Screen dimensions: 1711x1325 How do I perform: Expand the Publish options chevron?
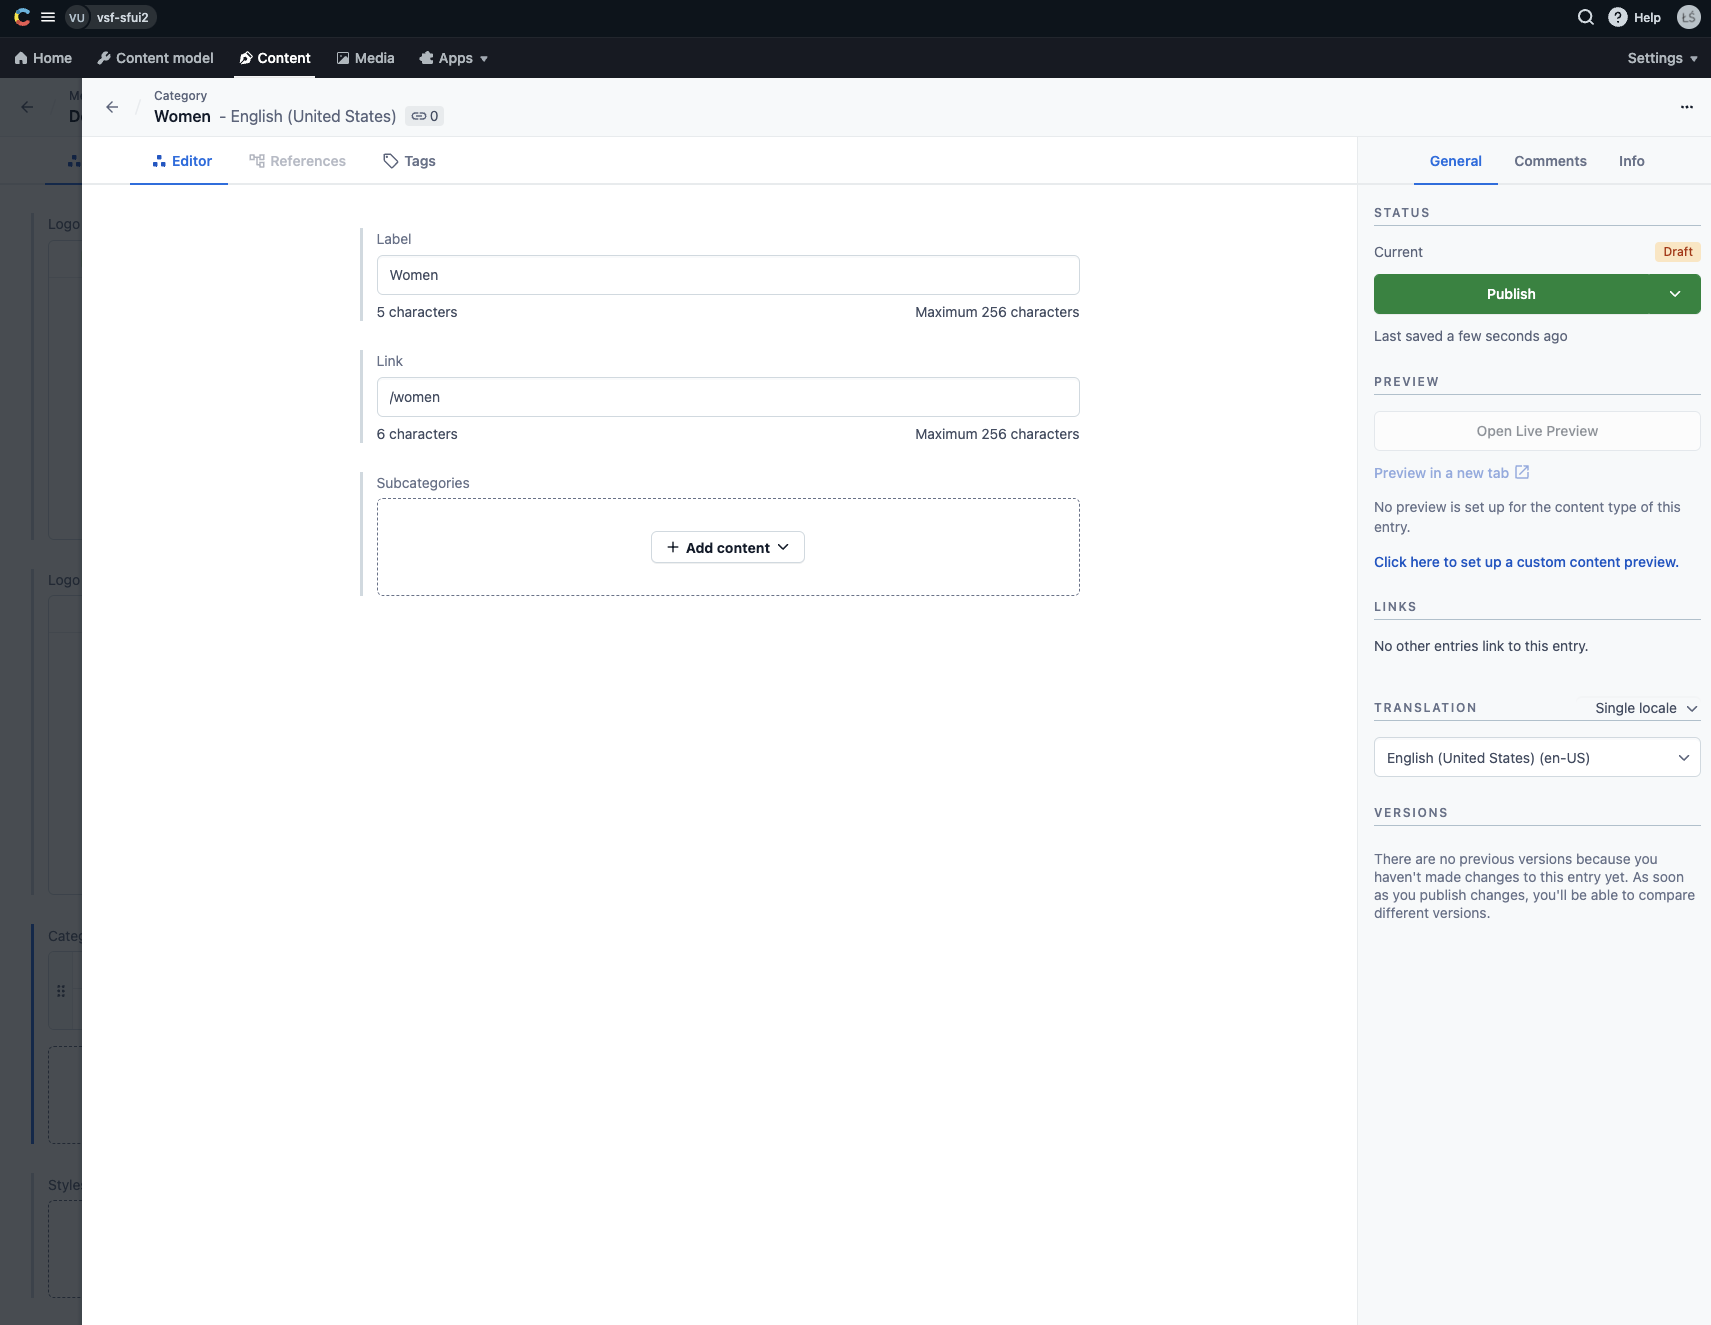click(1673, 293)
